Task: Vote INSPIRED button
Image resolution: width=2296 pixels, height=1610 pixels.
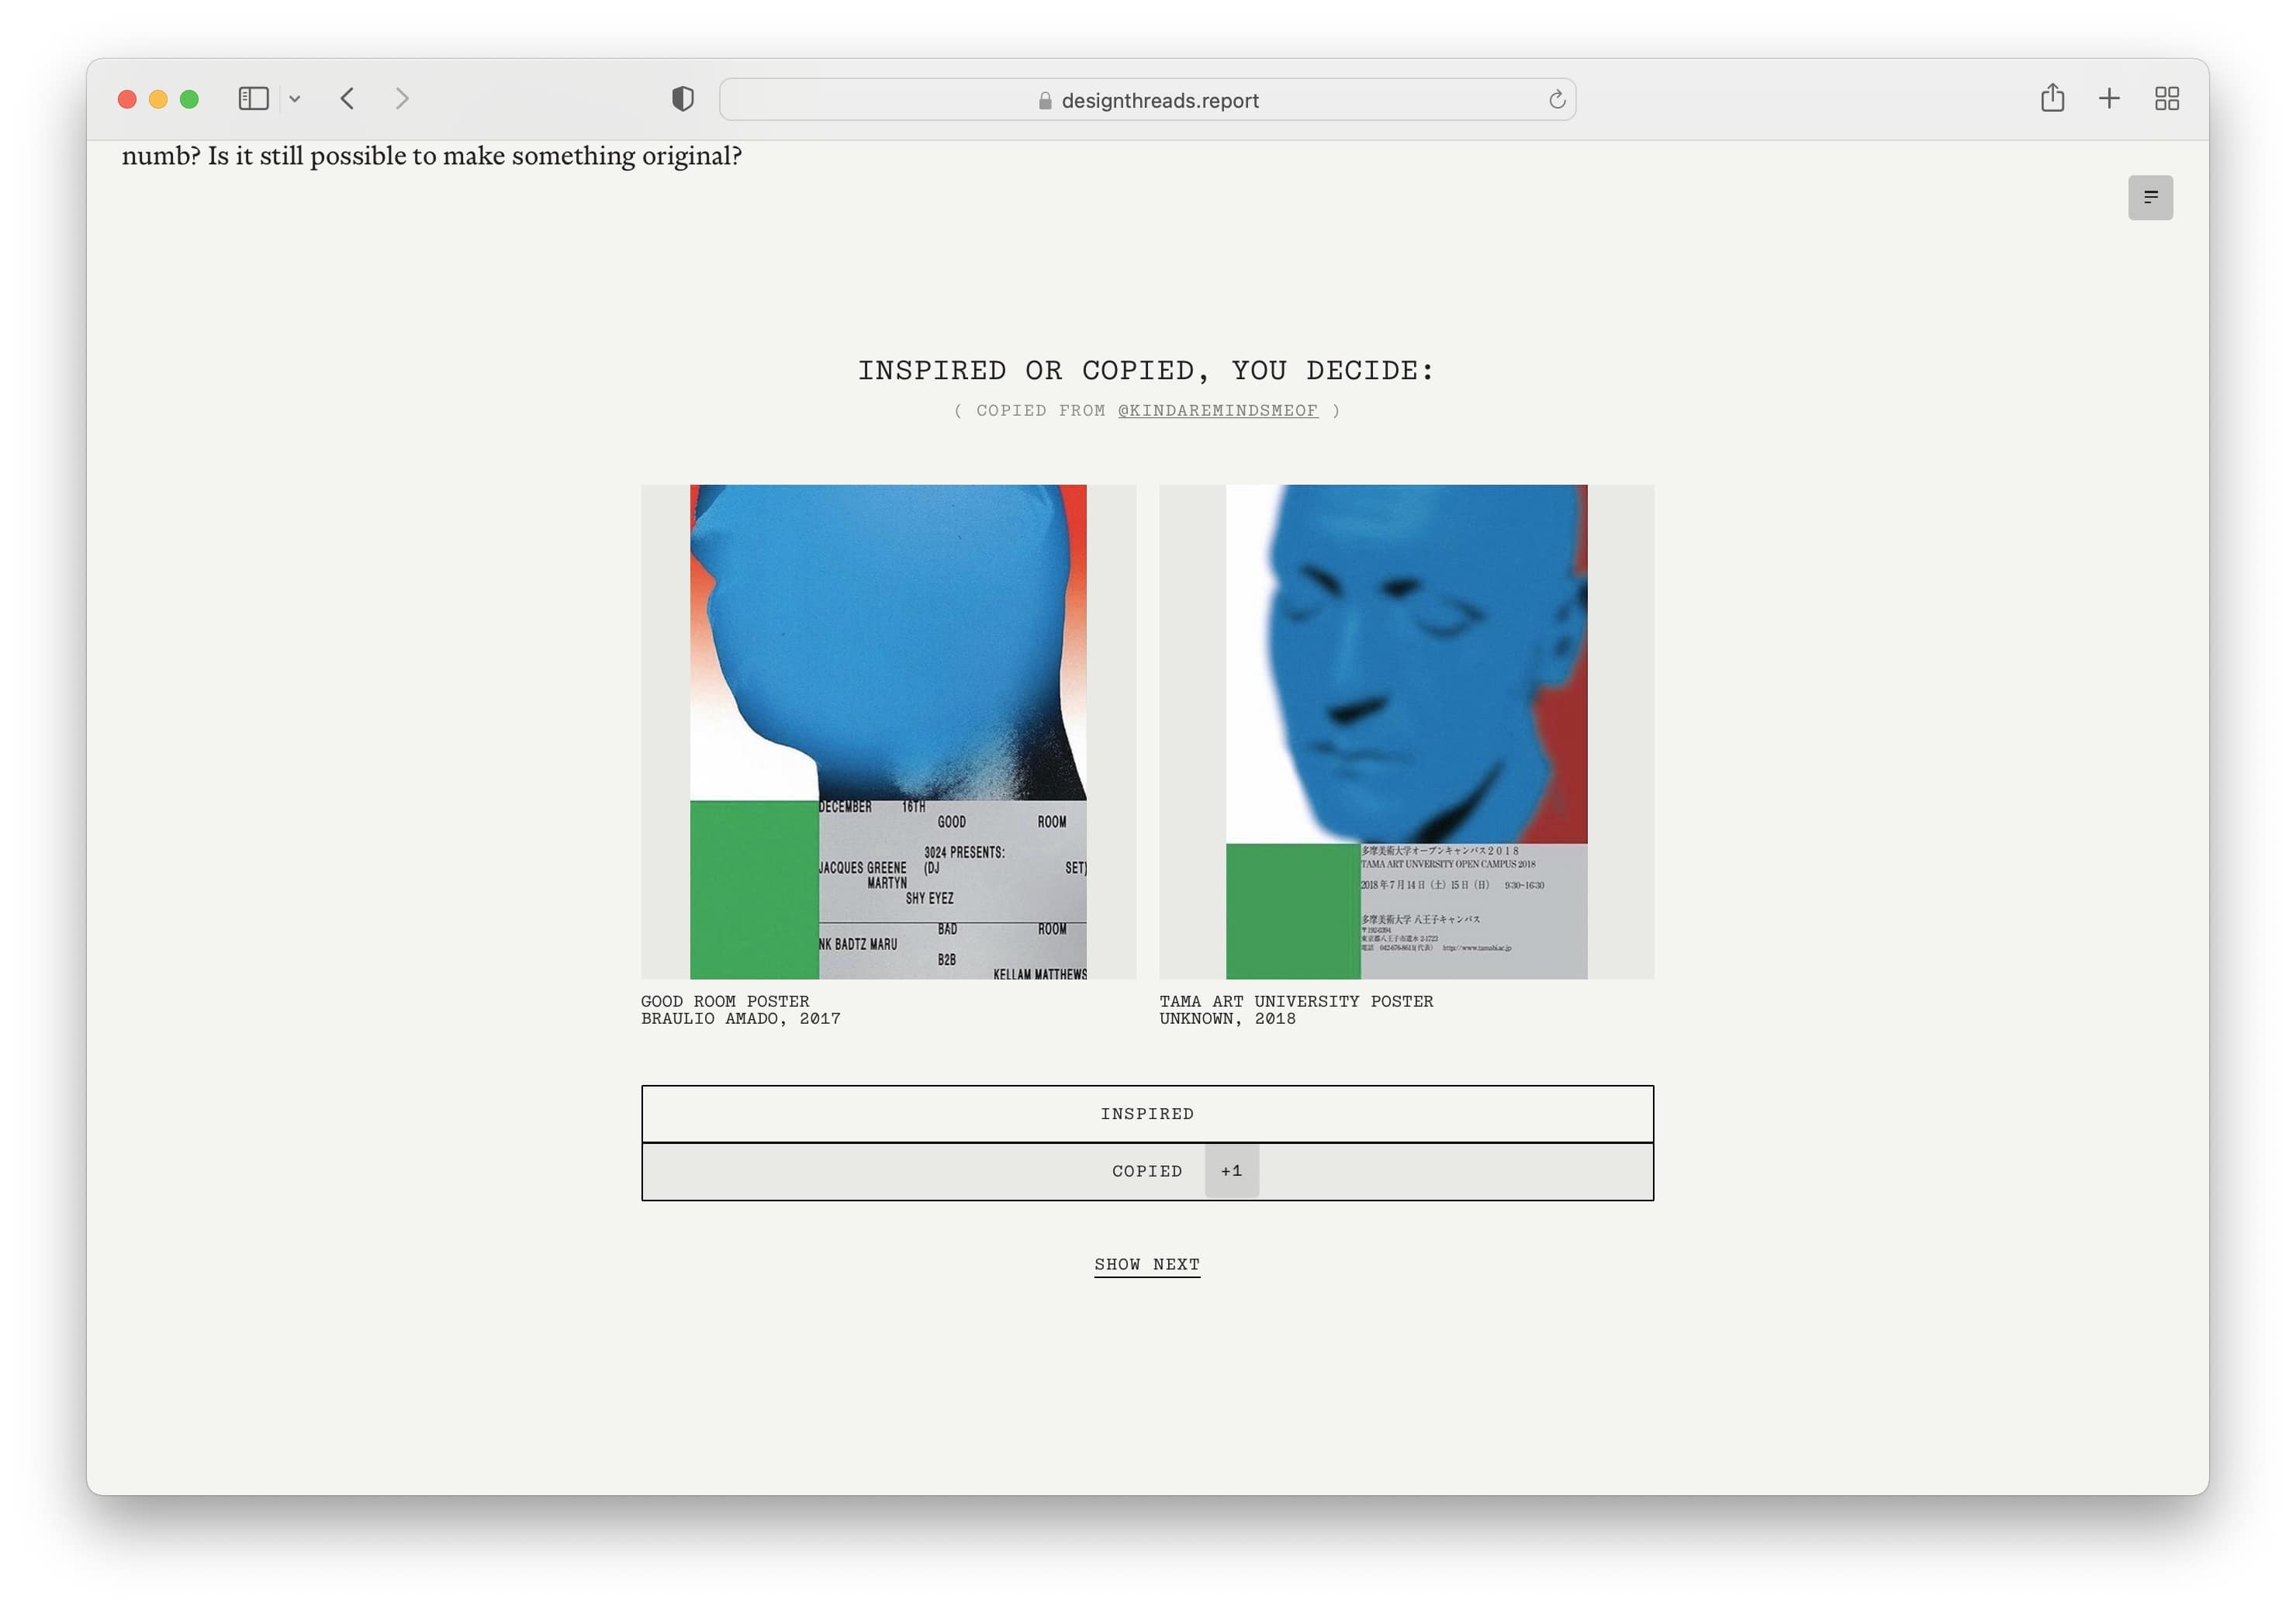Action: point(1147,1114)
